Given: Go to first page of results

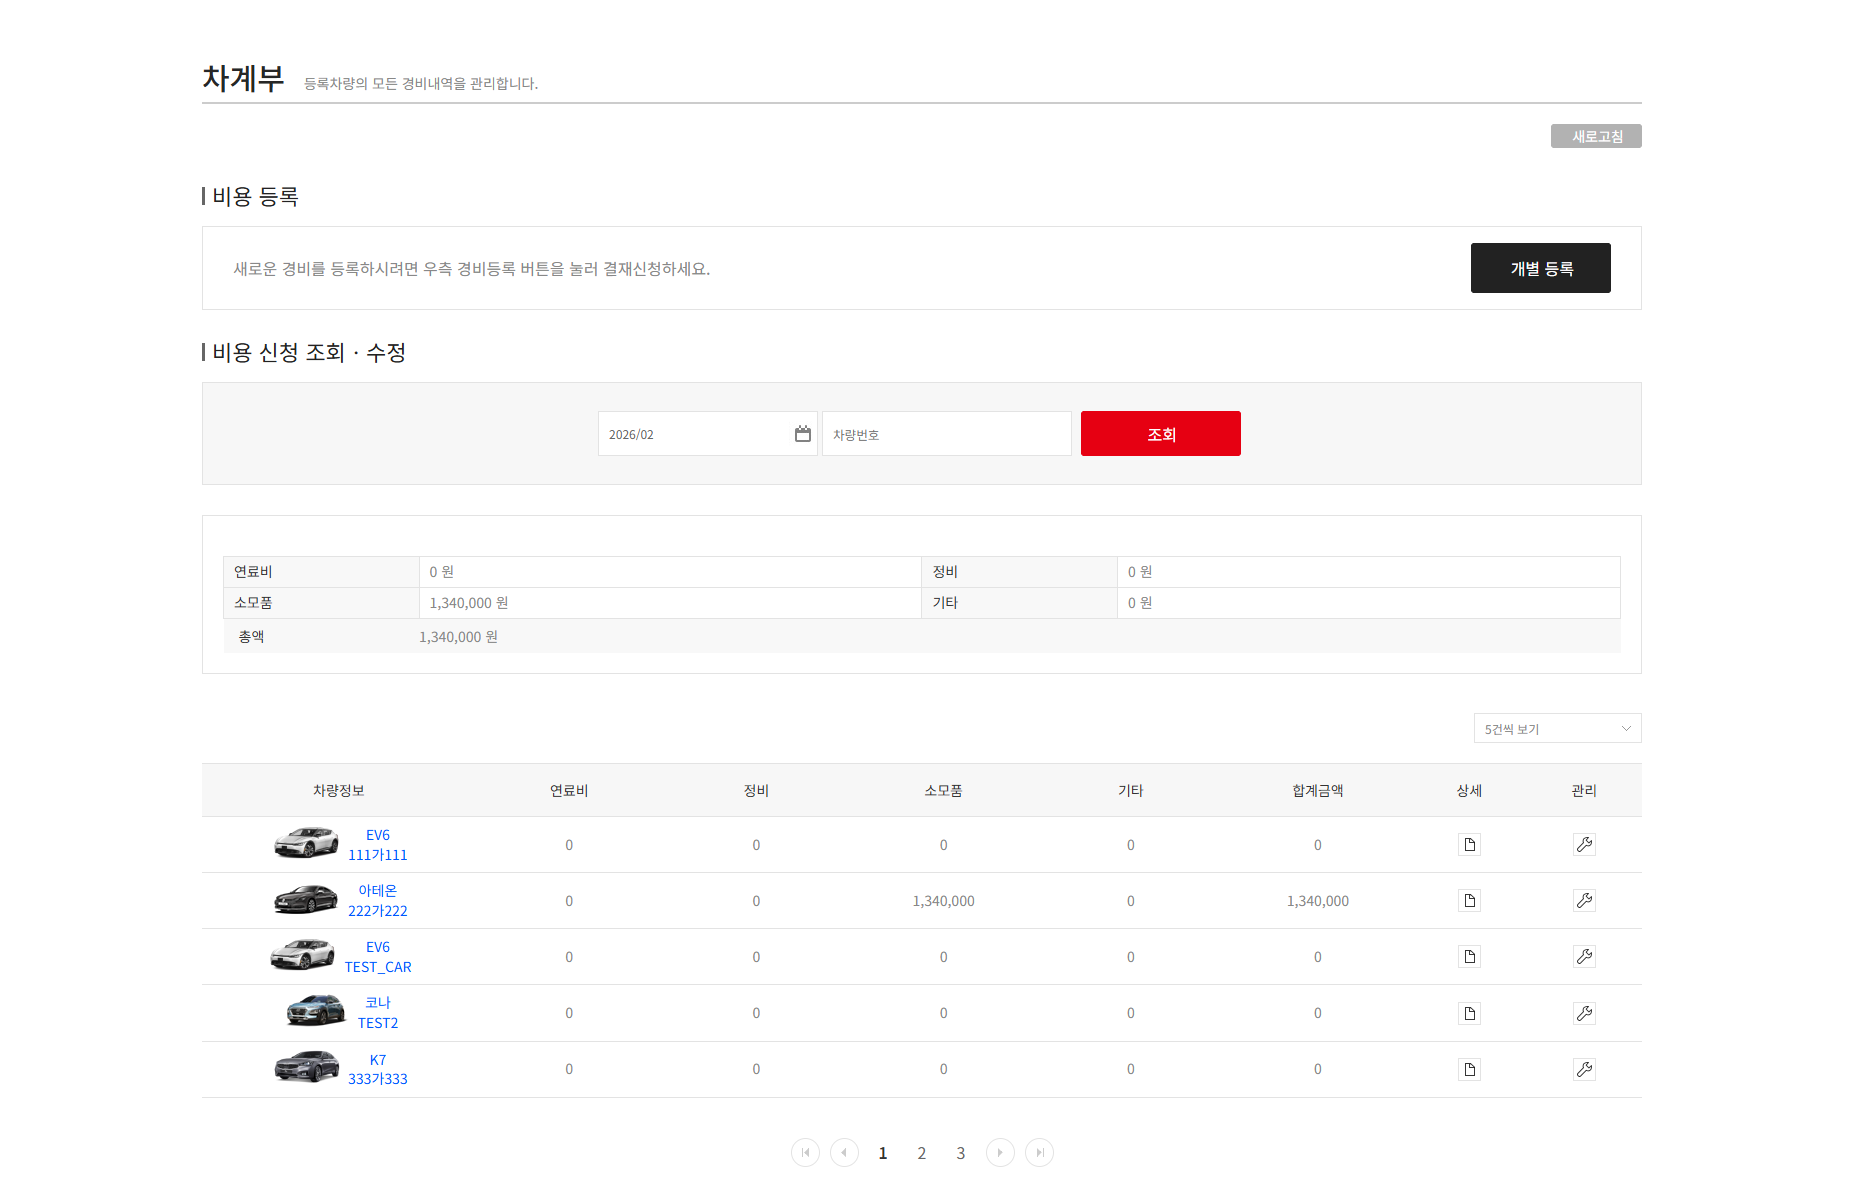Looking at the screenshot, I should (x=805, y=1153).
